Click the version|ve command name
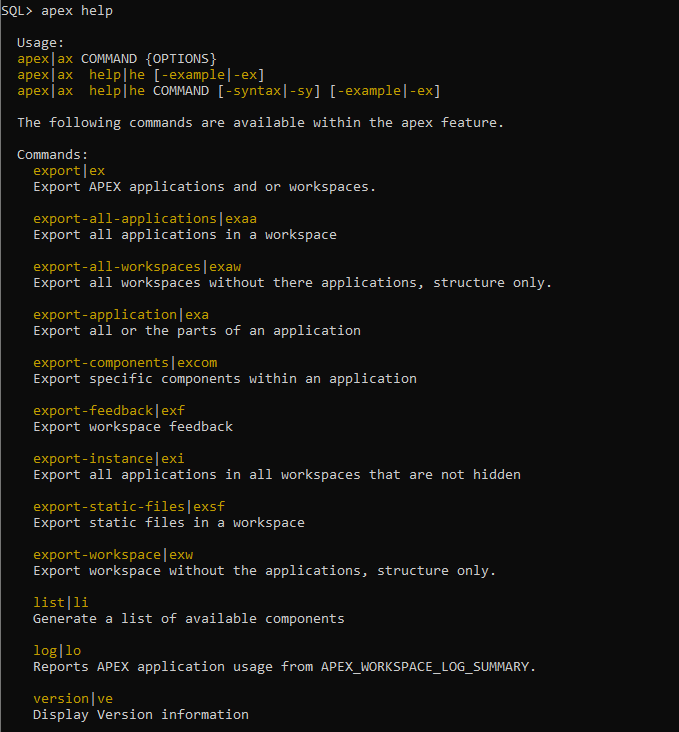The image size is (679, 732). [73, 699]
